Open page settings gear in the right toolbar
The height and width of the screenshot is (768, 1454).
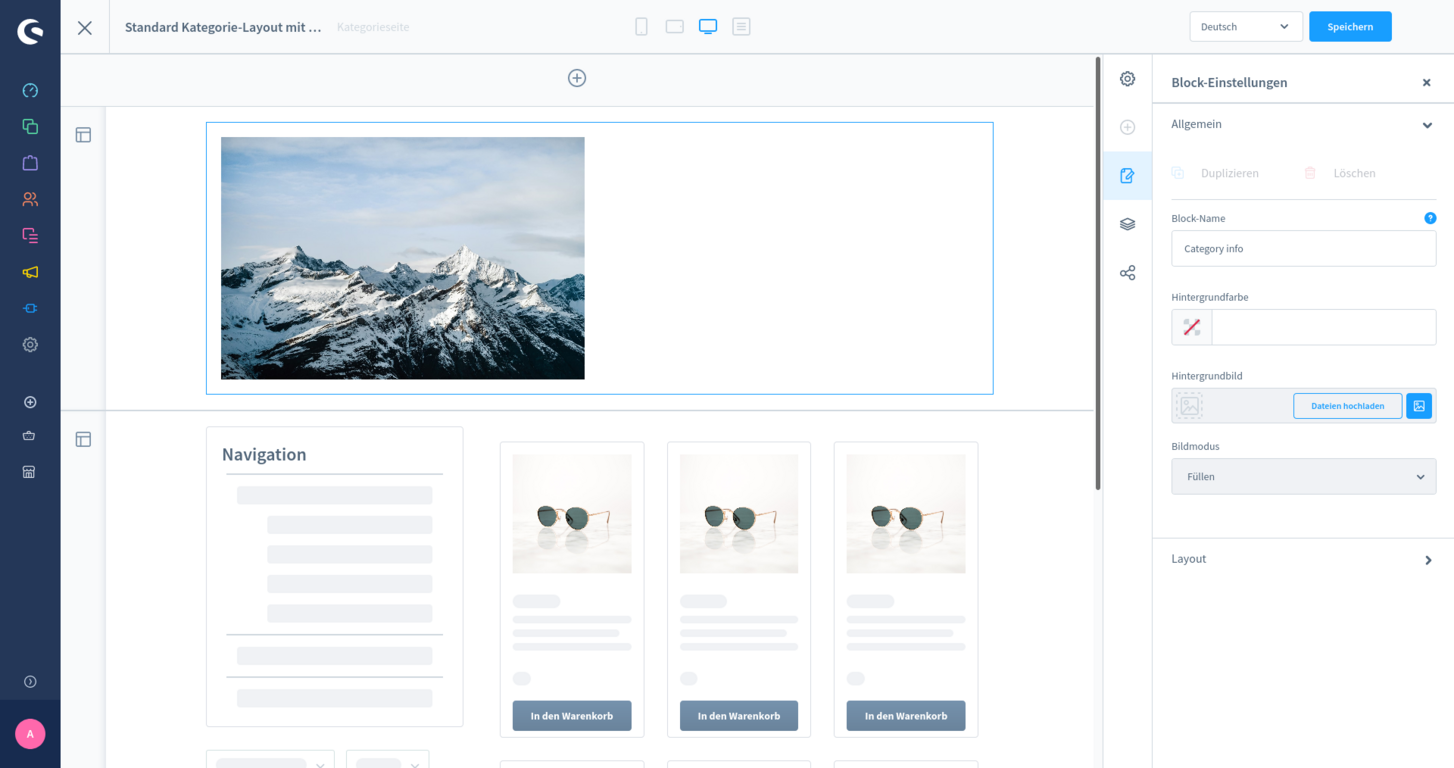click(1127, 79)
